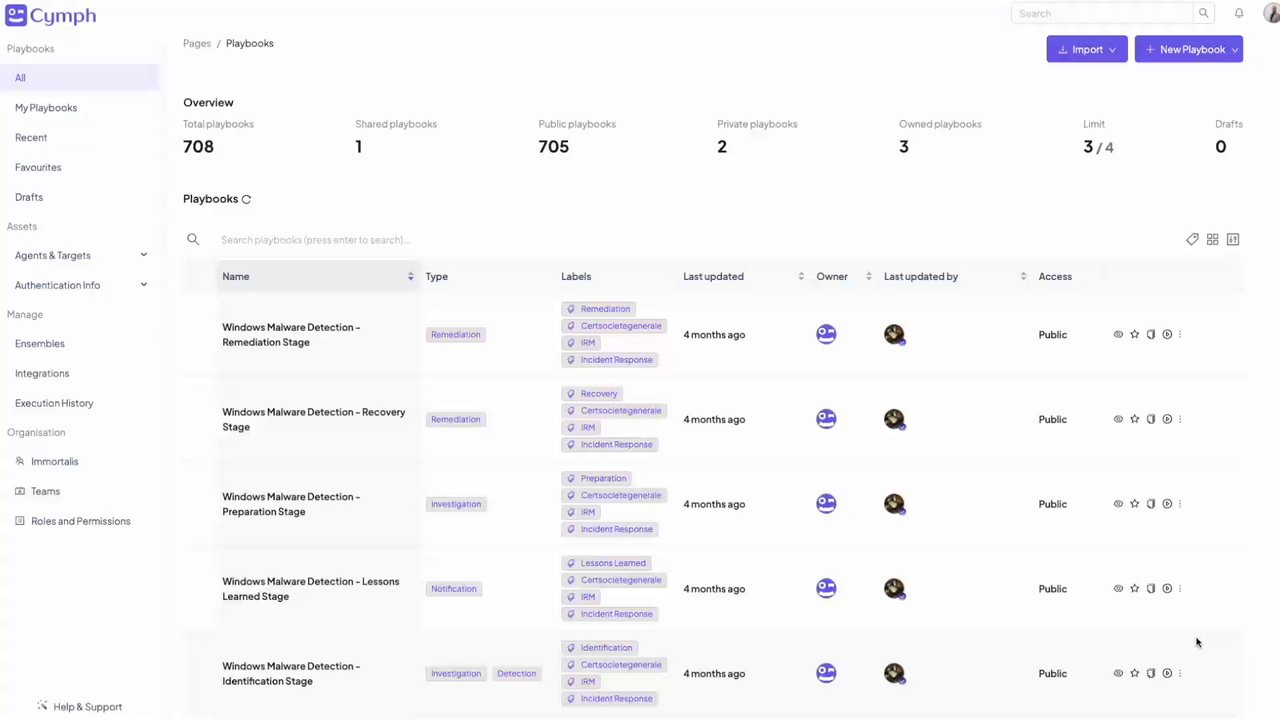Favourite the Remediation Stage playbook

(1135, 335)
